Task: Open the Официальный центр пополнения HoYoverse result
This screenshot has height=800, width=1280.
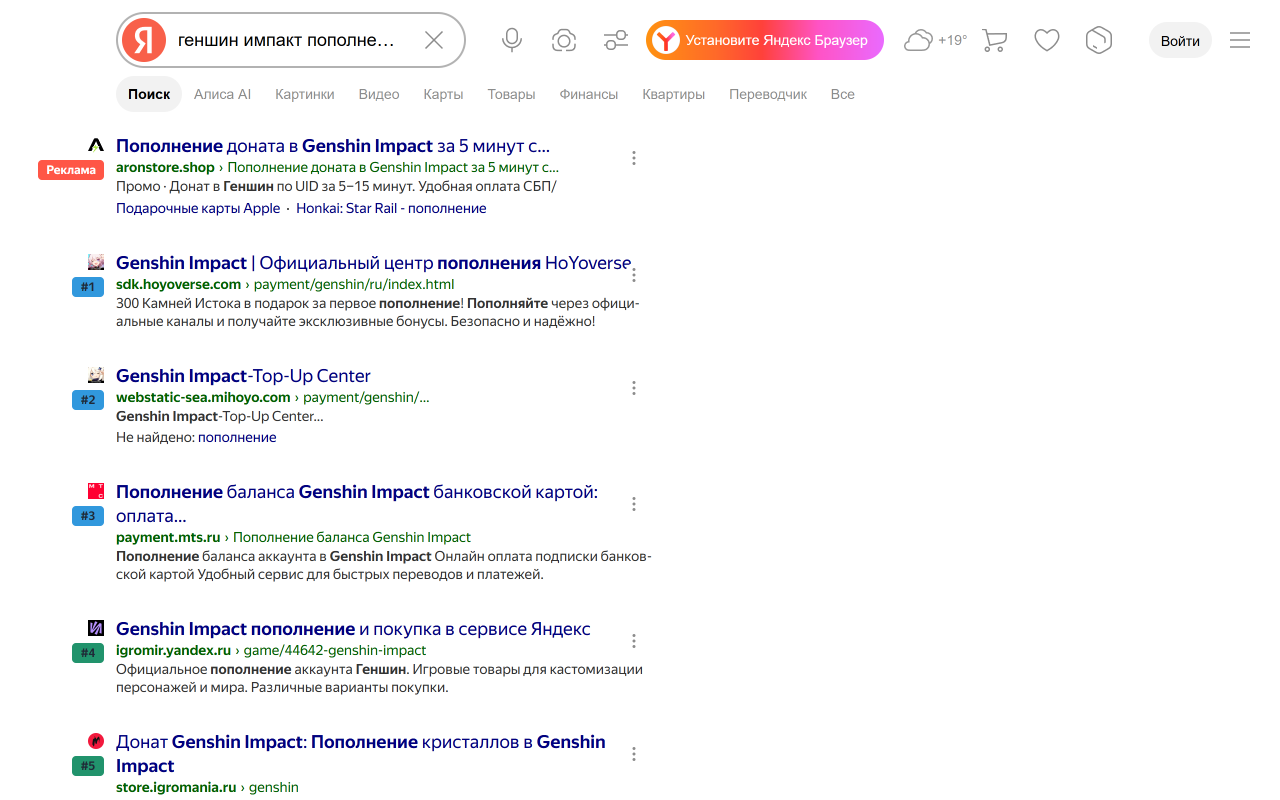Action: 374,263
